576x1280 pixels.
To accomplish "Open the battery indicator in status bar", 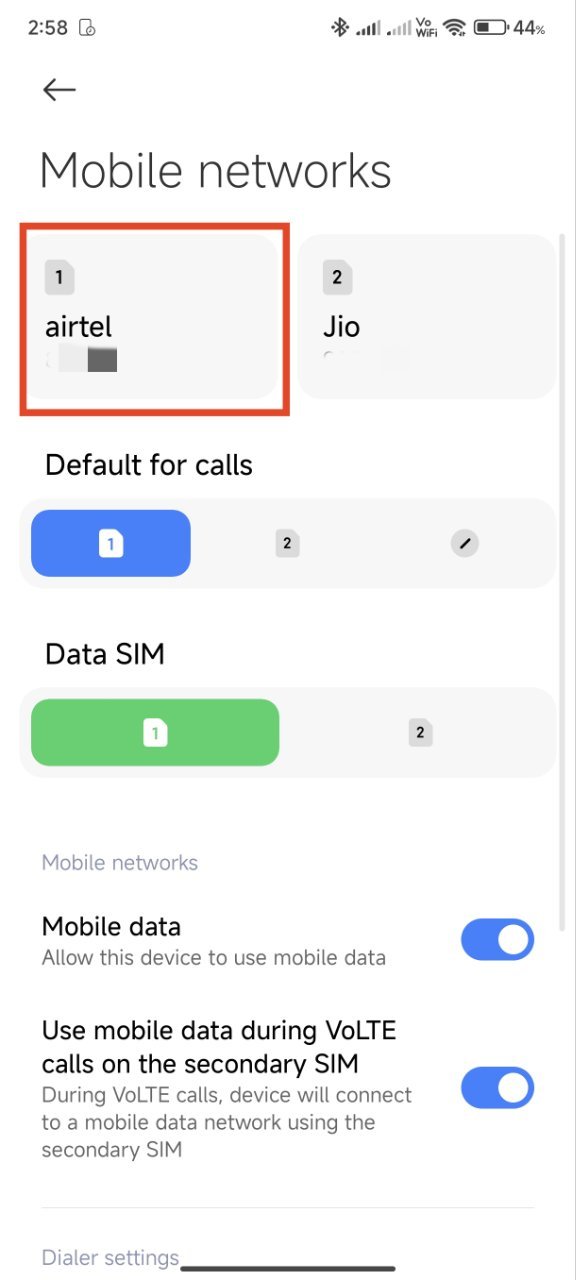I will pos(489,27).
